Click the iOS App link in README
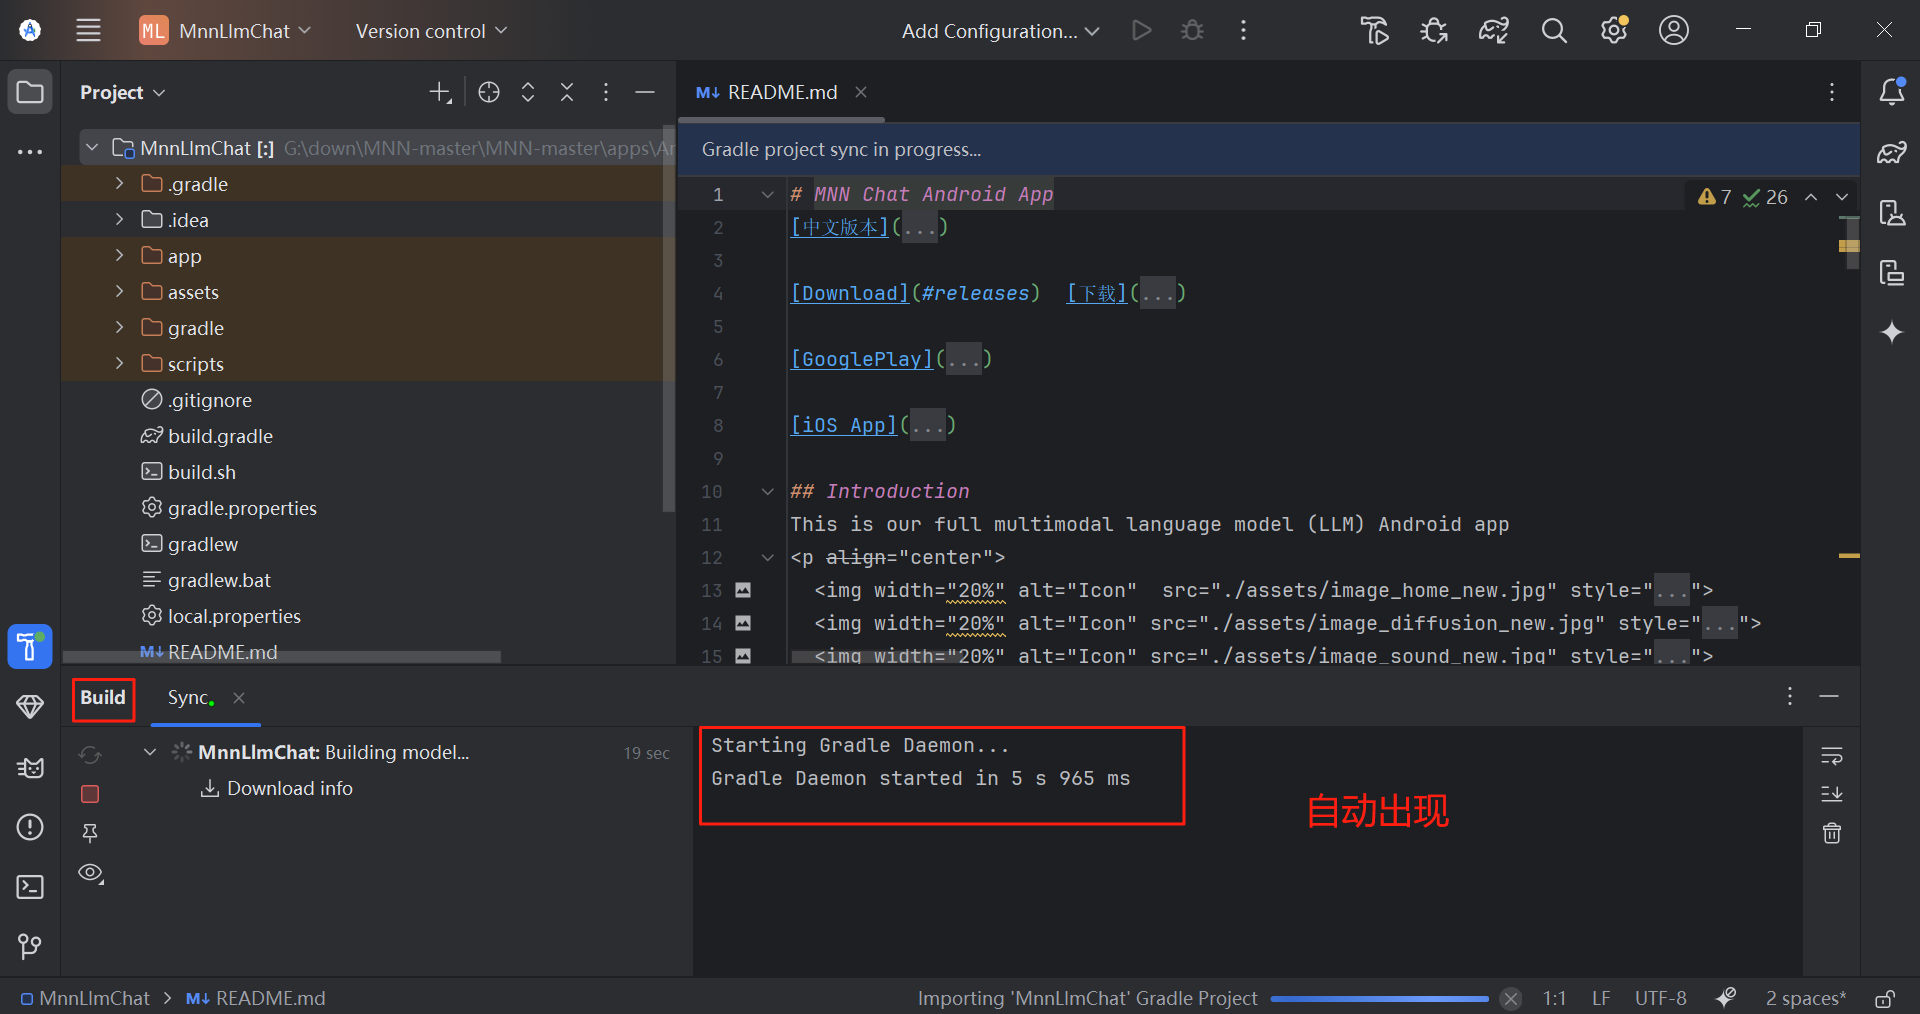Image resolution: width=1920 pixels, height=1014 pixels. pyautogui.click(x=844, y=426)
